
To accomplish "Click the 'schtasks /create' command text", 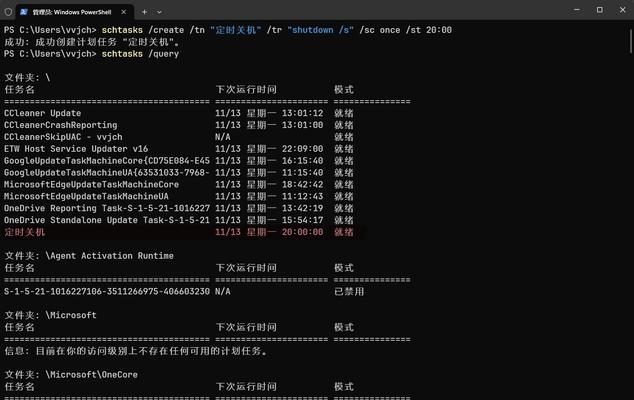I will 143,30.
